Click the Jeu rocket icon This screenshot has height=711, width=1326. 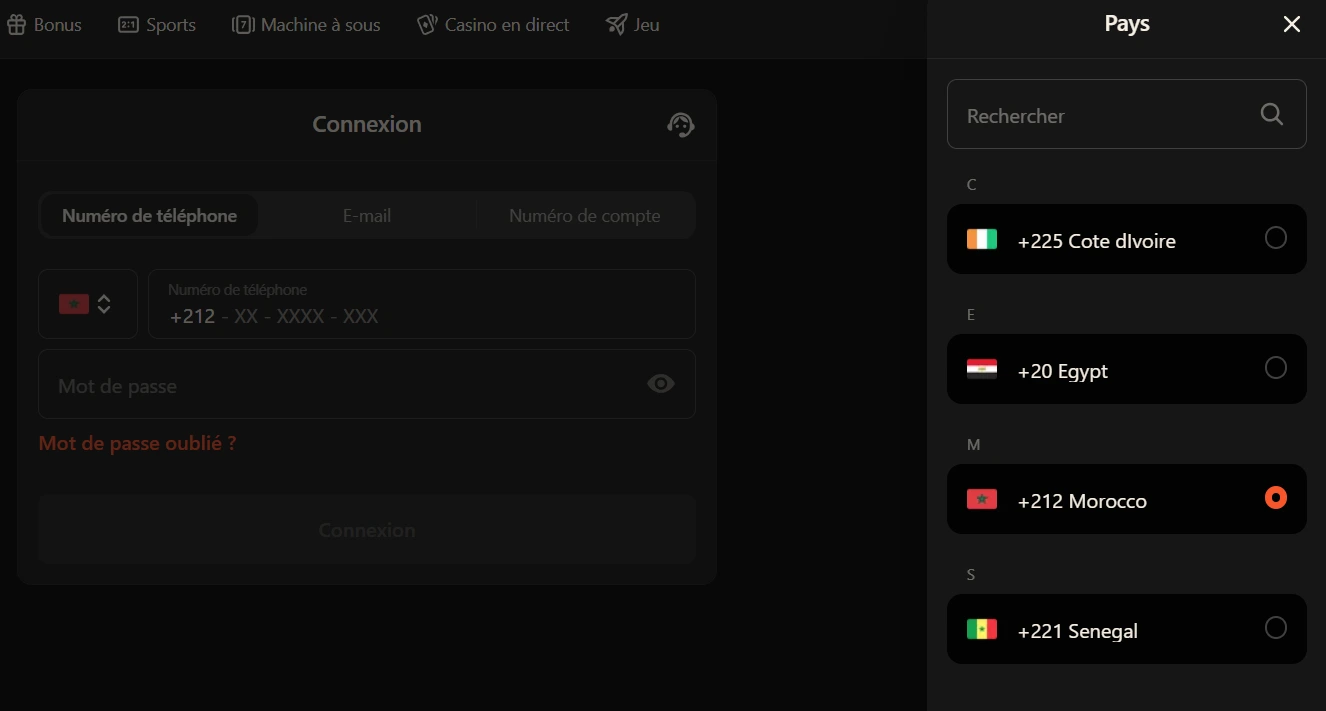(x=617, y=25)
